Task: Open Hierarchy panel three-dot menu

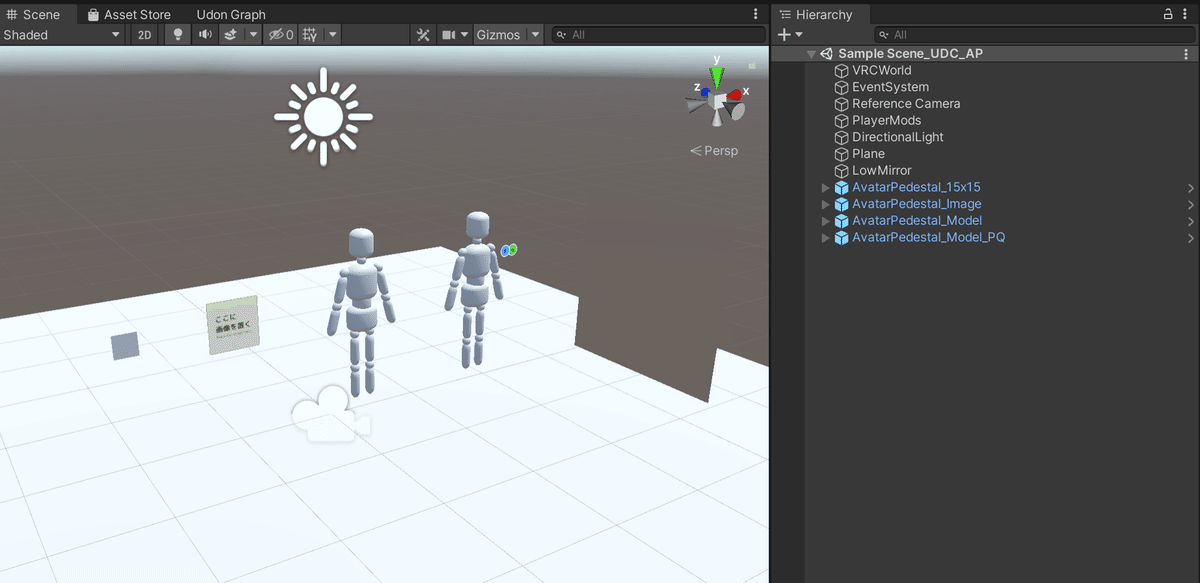Action: tap(1187, 14)
